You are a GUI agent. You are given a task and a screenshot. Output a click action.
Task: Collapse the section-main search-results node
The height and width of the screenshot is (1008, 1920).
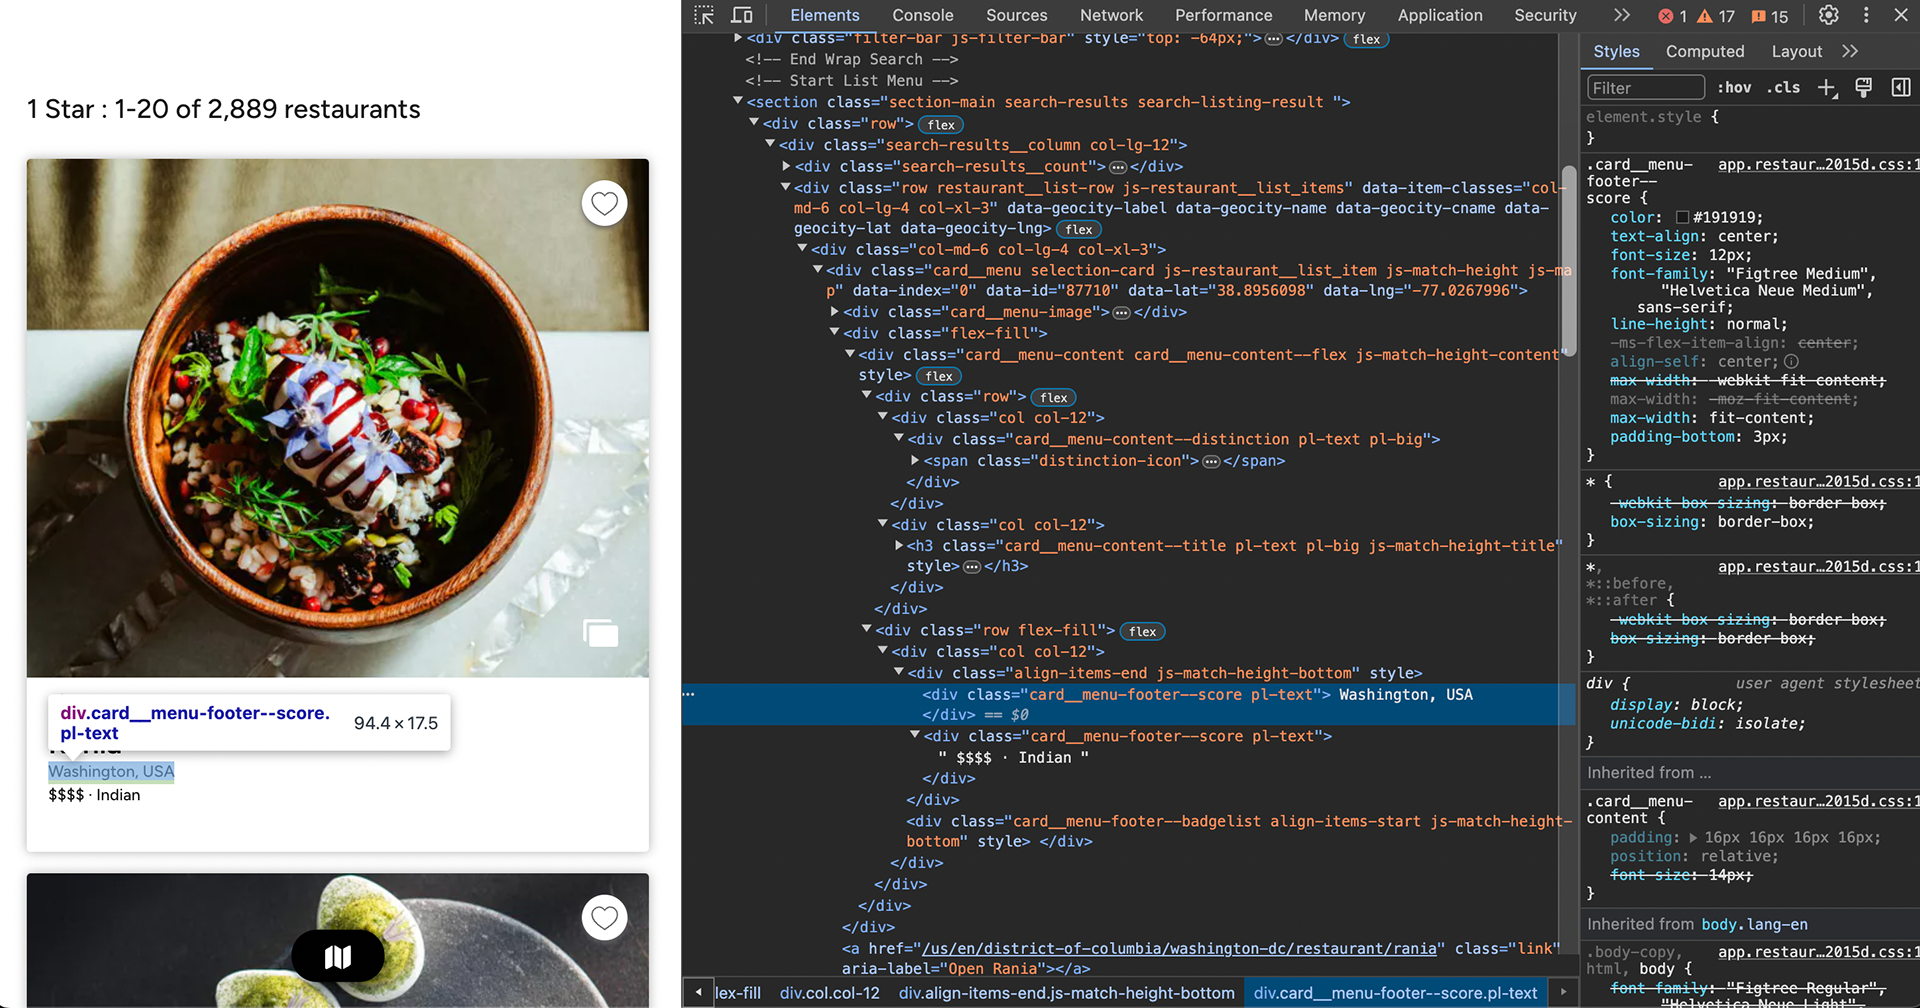pyautogui.click(x=738, y=101)
